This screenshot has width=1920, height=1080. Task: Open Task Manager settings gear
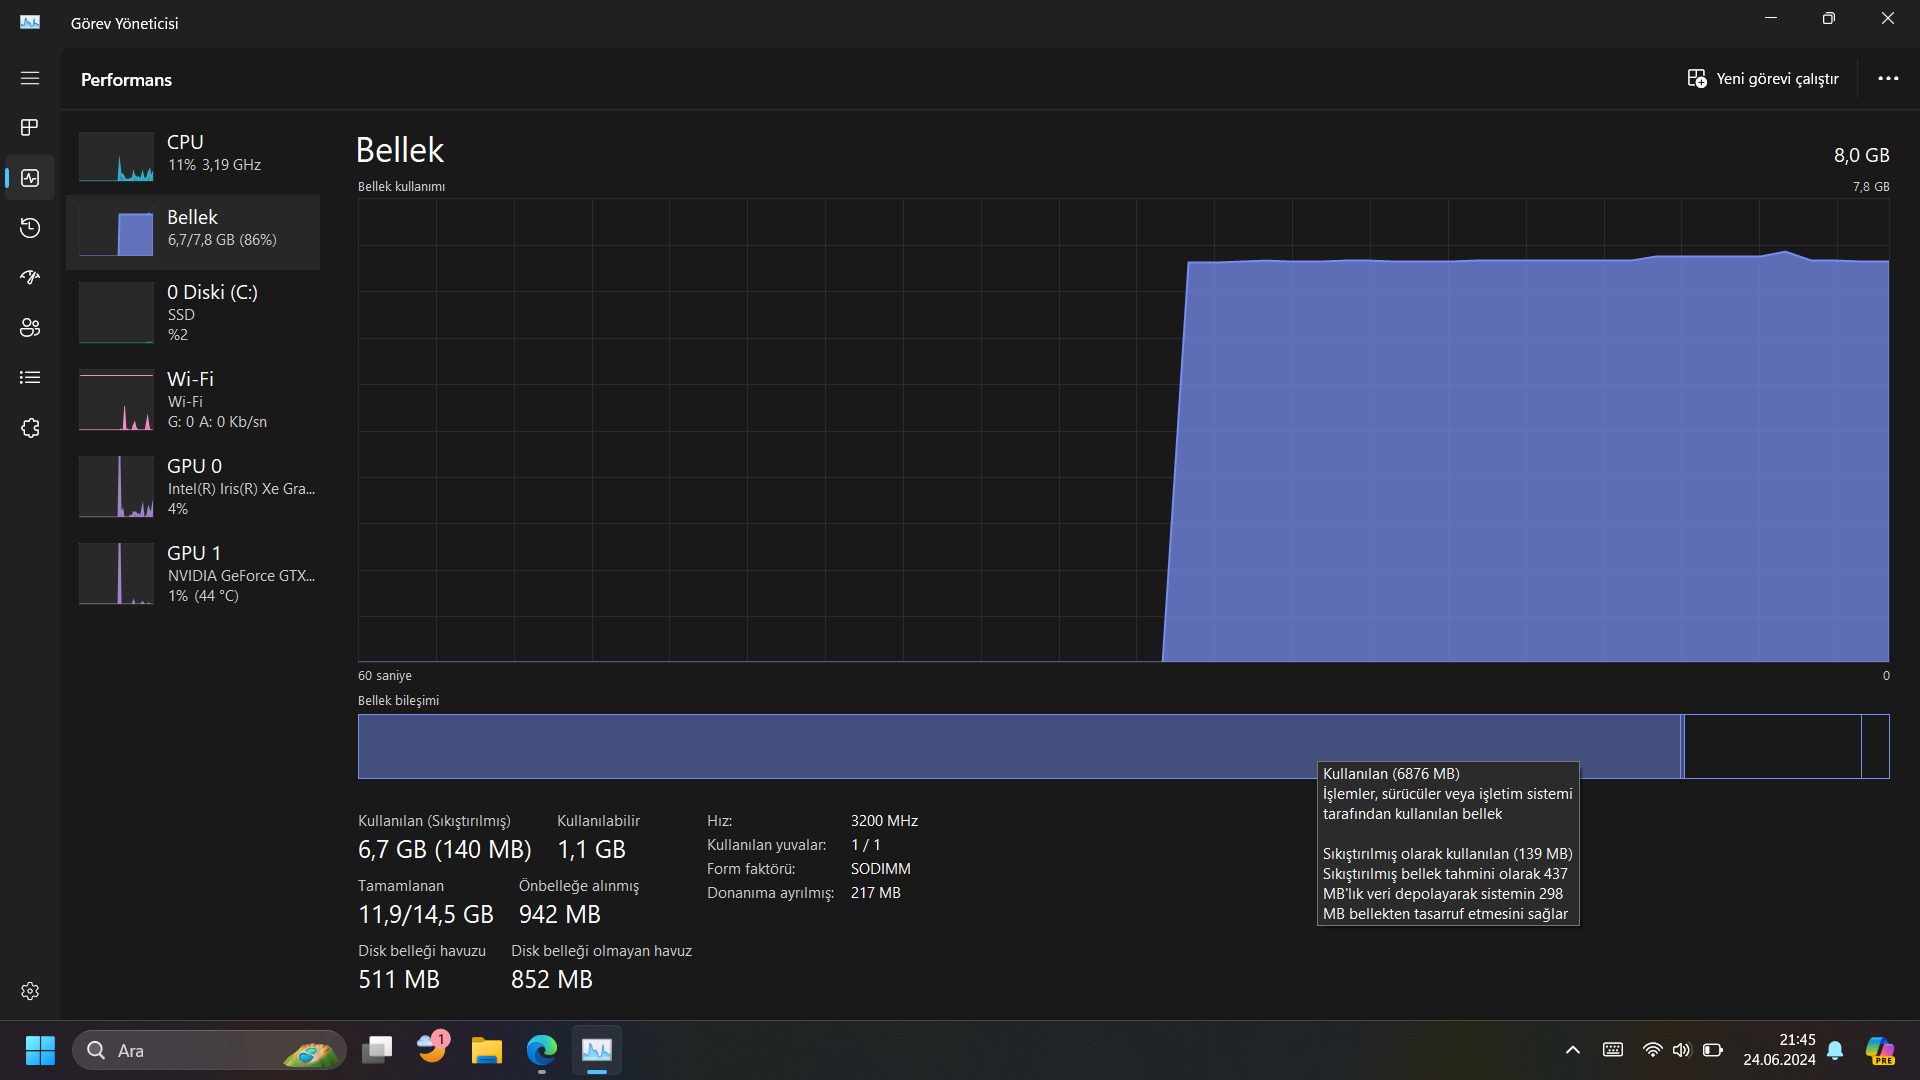pos(30,991)
